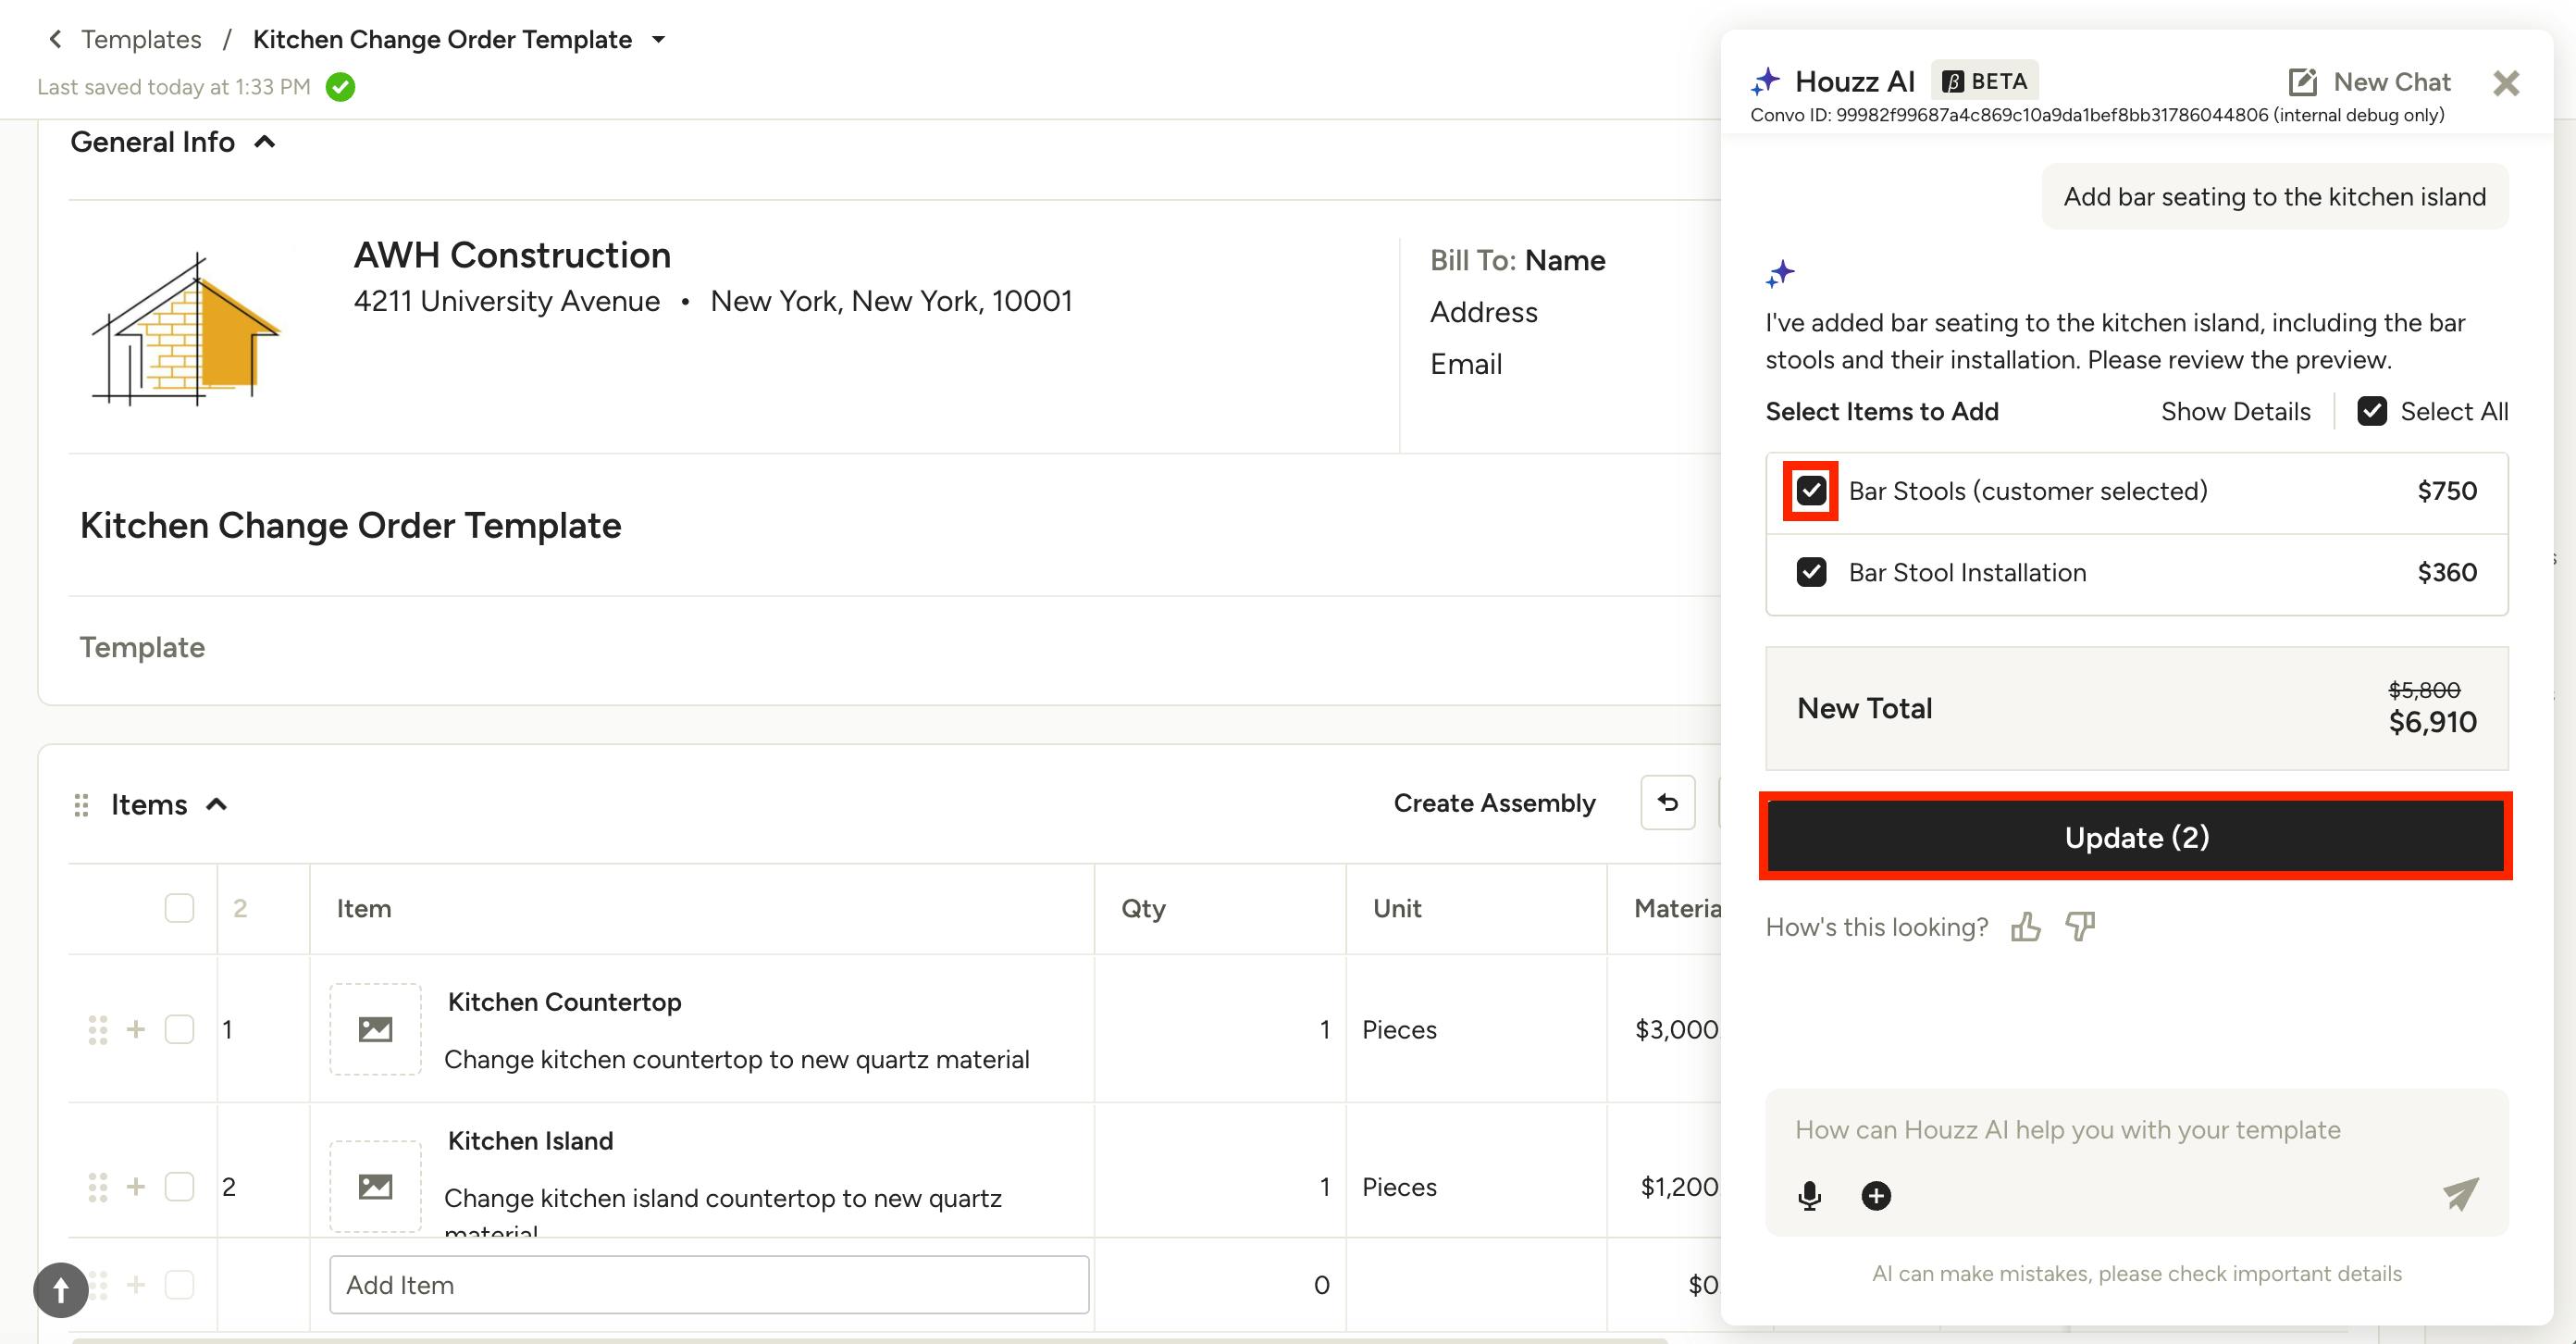Grab the Kitchen Countertop row drag handle
The width and height of the screenshot is (2576, 1344).
tap(97, 1029)
